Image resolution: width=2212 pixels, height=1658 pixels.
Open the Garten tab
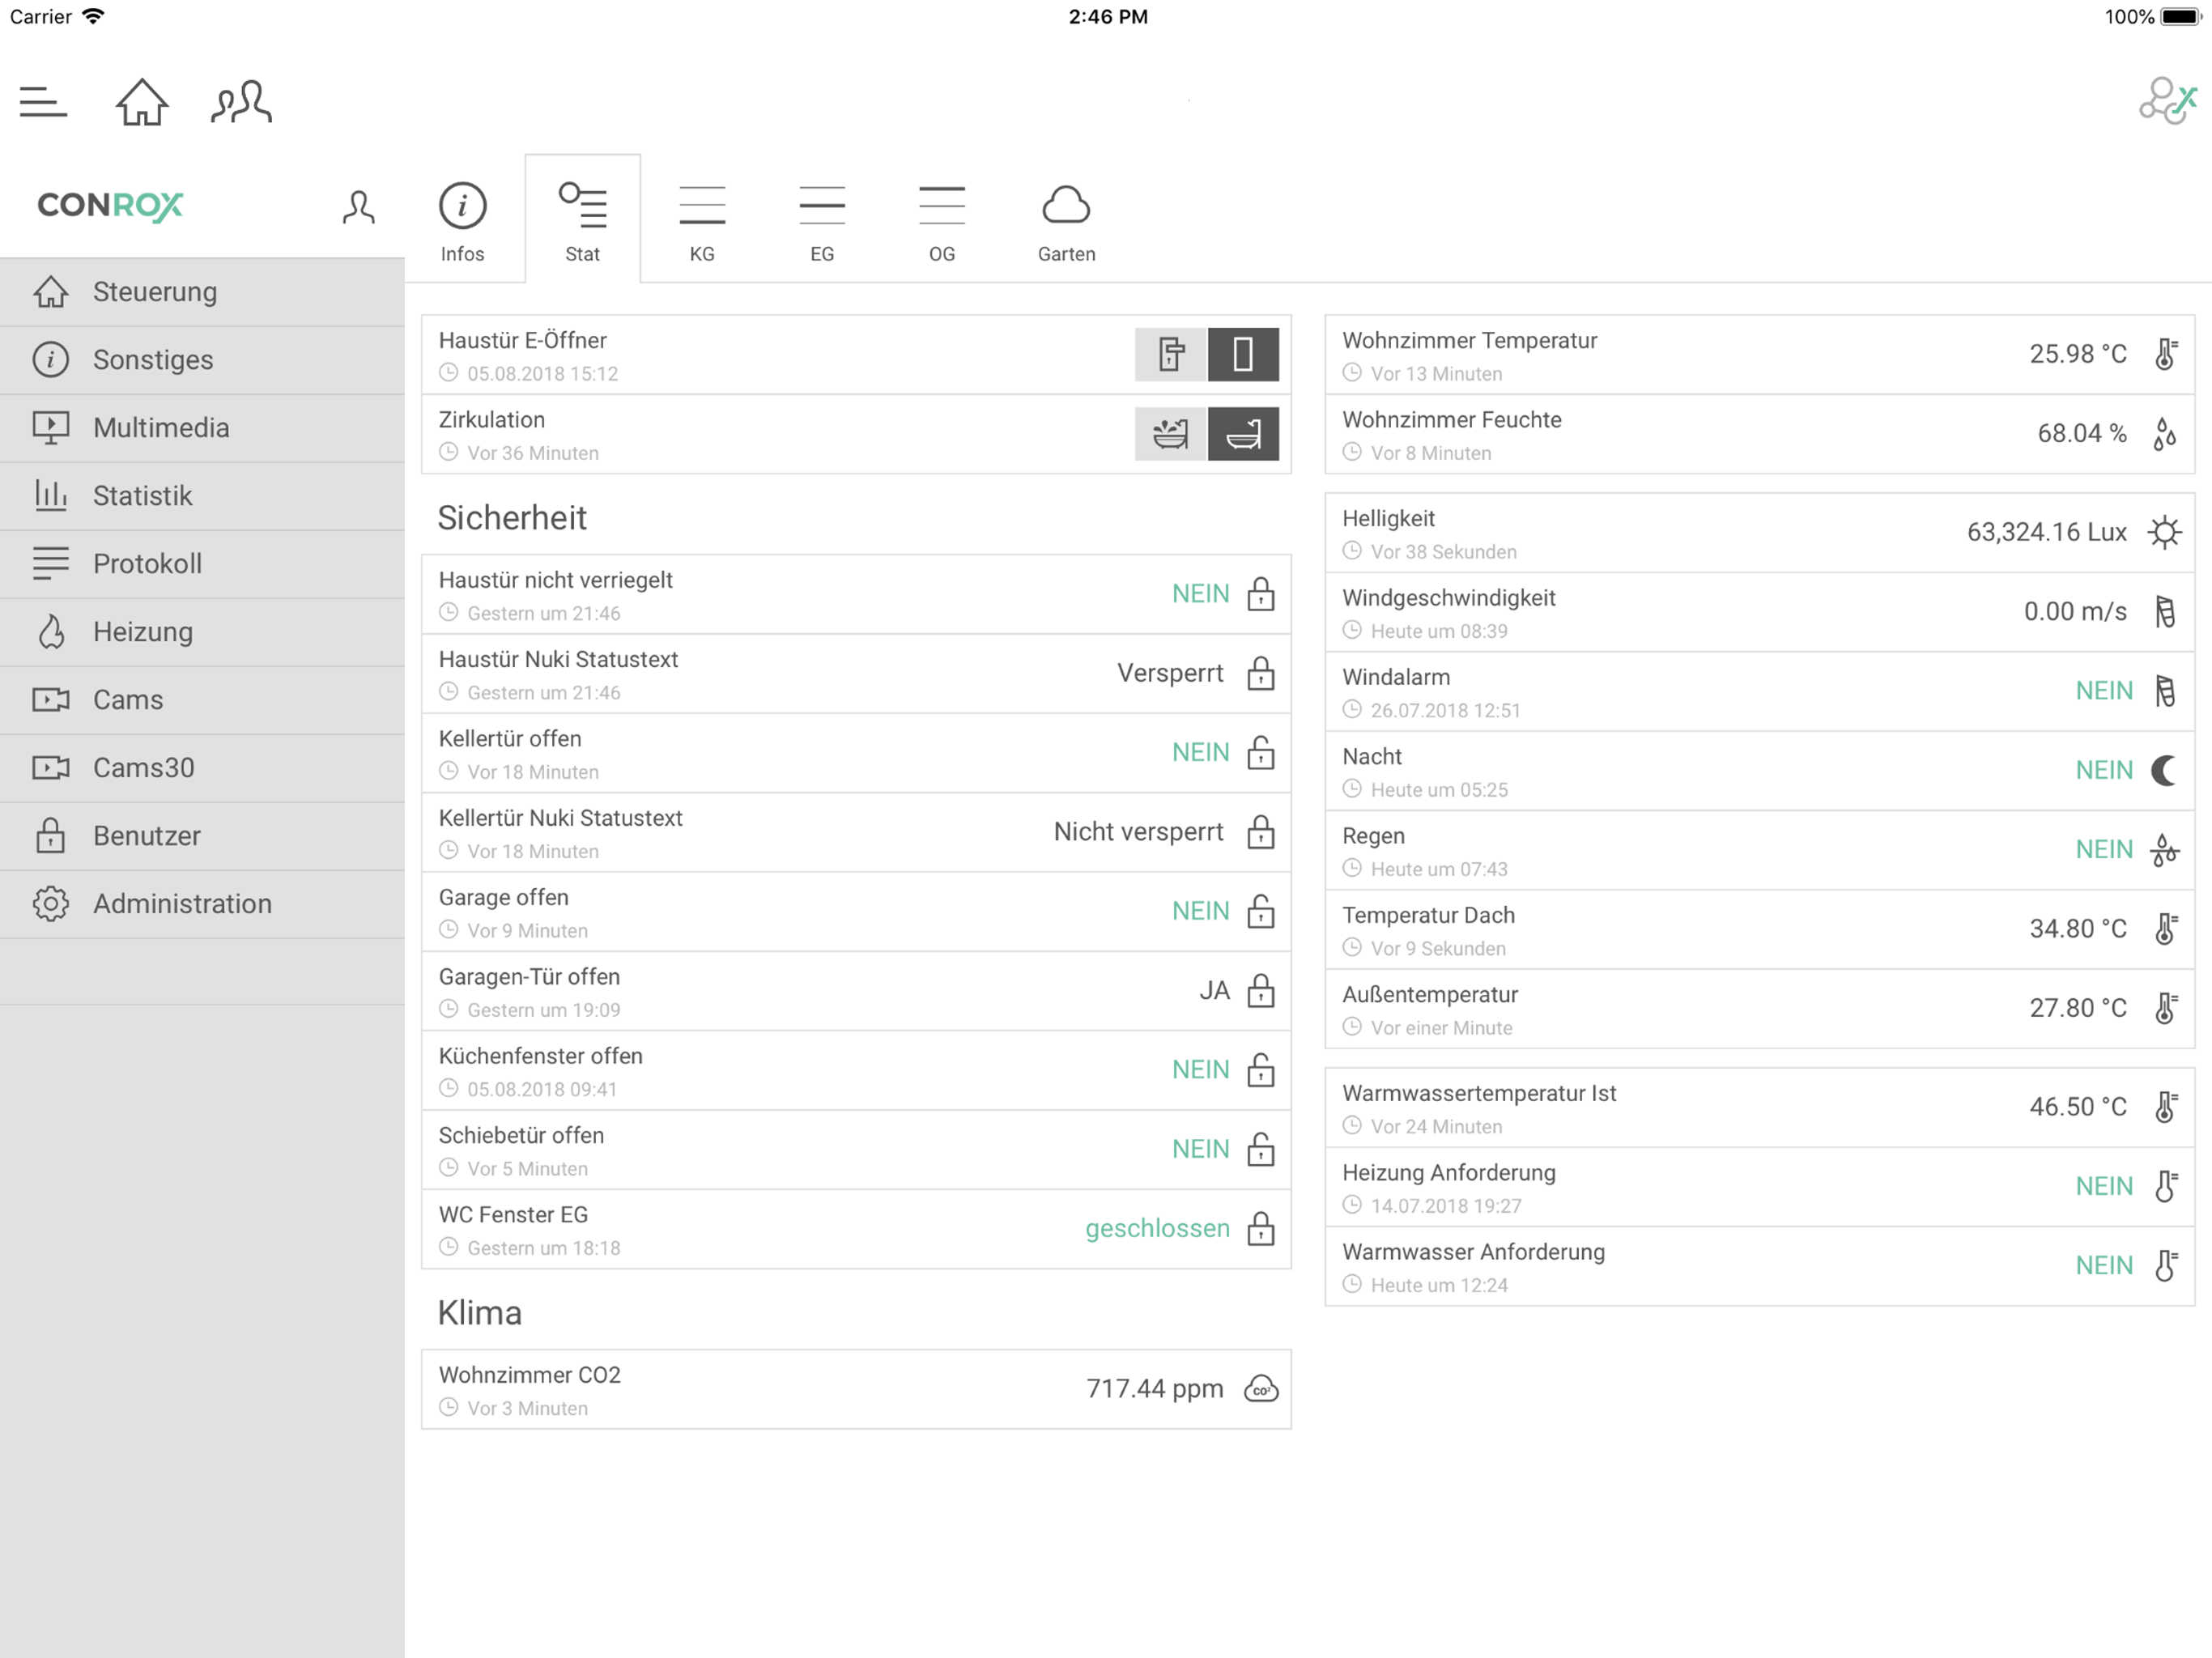1066,222
